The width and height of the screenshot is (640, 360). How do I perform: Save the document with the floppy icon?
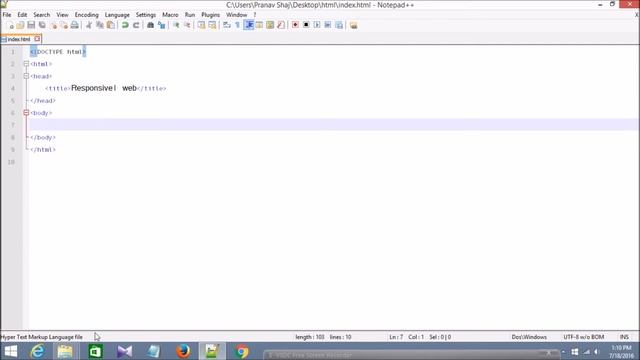tap(31, 25)
